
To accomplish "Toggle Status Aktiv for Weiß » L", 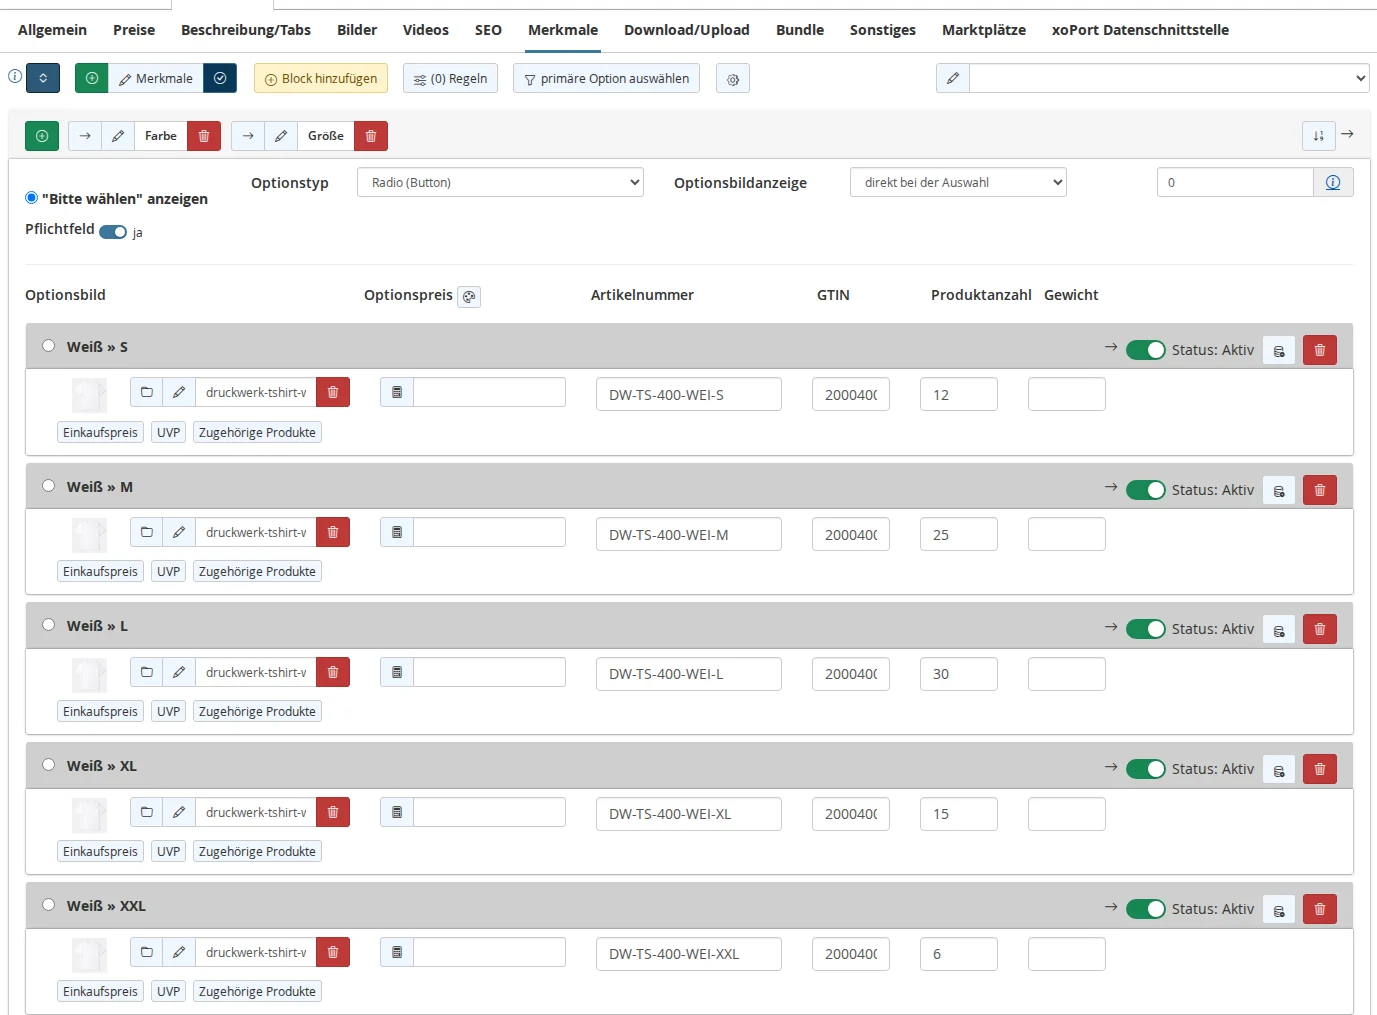I will (x=1146, y=629).
